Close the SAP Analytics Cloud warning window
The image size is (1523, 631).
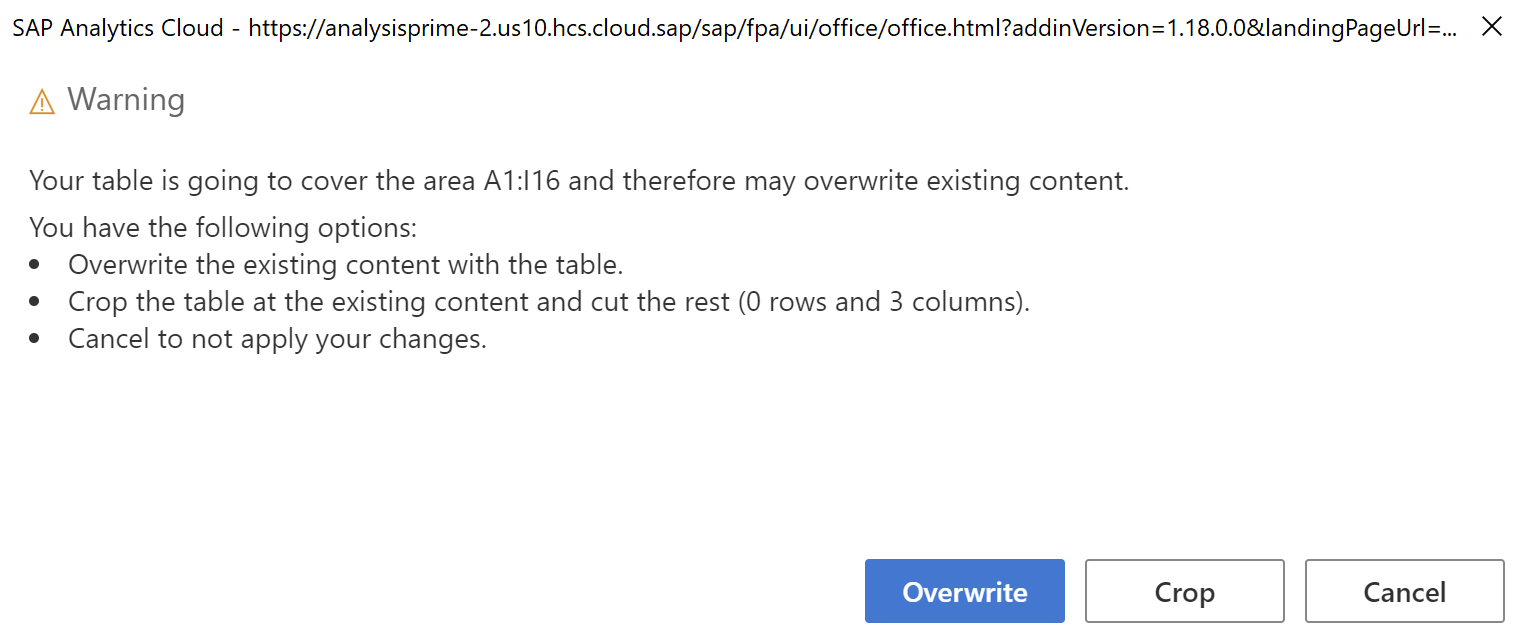coord(1492,27)
